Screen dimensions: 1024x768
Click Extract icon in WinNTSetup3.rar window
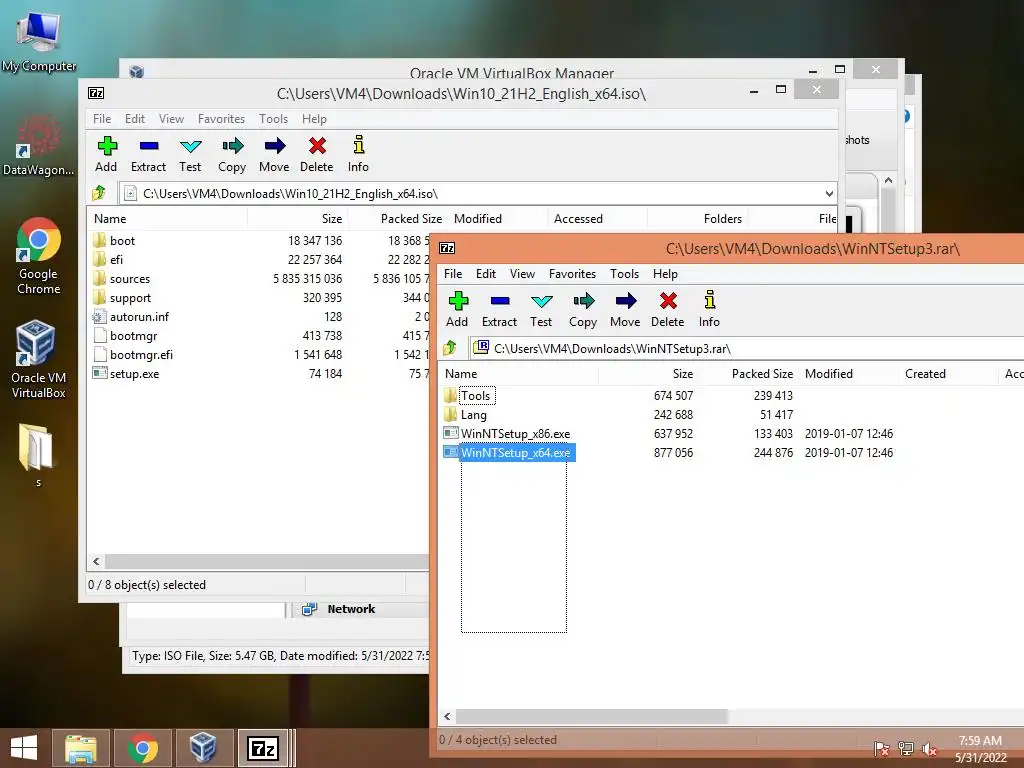pos(500,301)
